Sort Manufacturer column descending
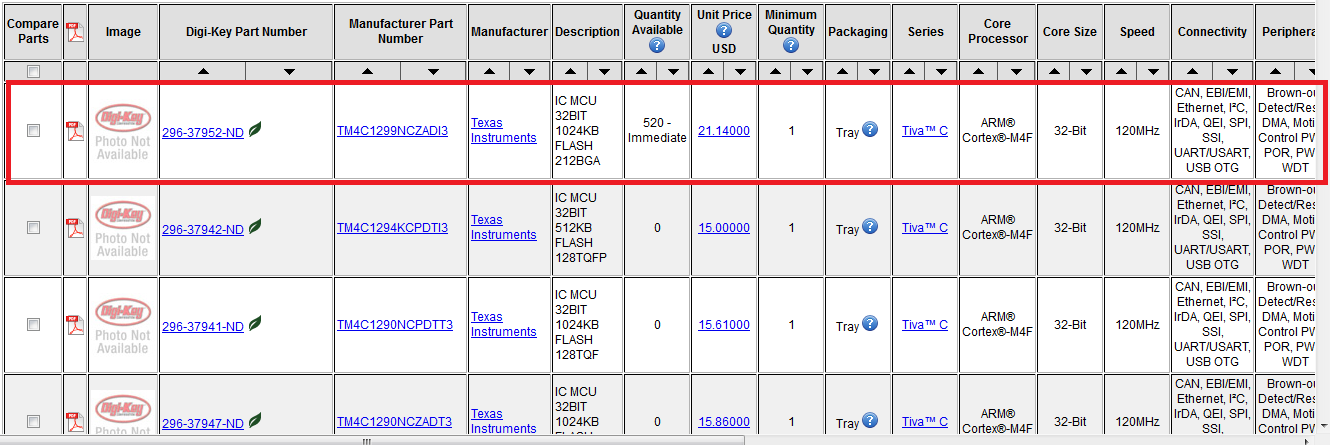Screen dimensions: 1330x445 point(529,72)
